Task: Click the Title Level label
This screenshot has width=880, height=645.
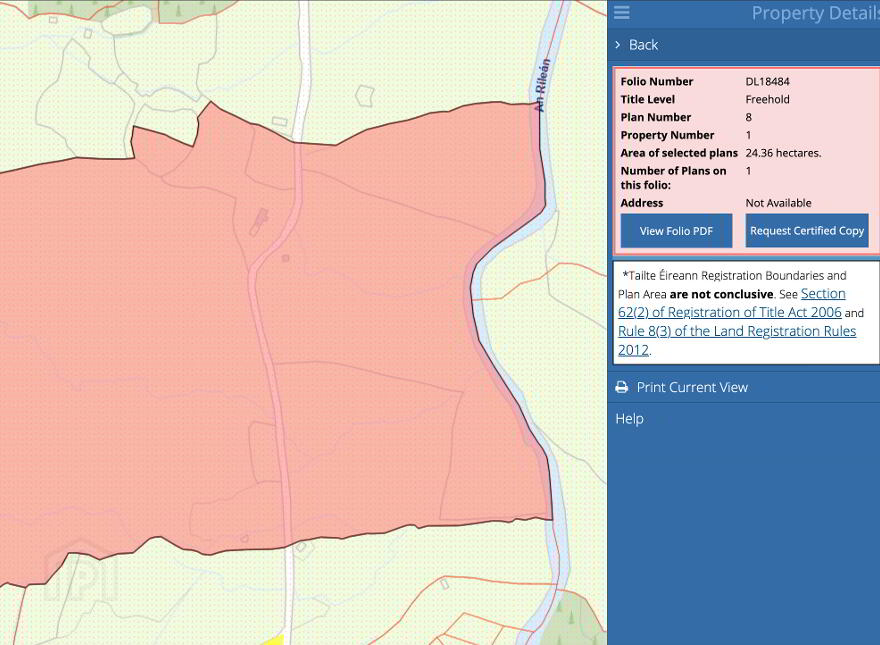Action: pyautogui.click(x=648, y=99)
